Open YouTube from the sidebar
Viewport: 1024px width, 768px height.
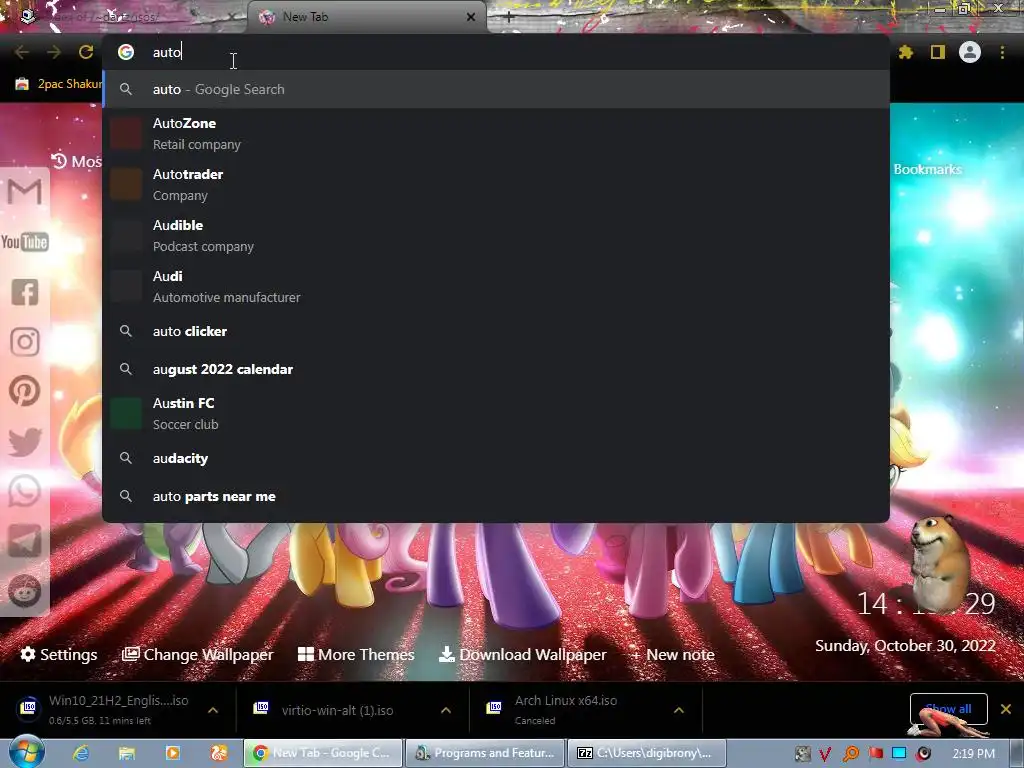coord(25,242)
